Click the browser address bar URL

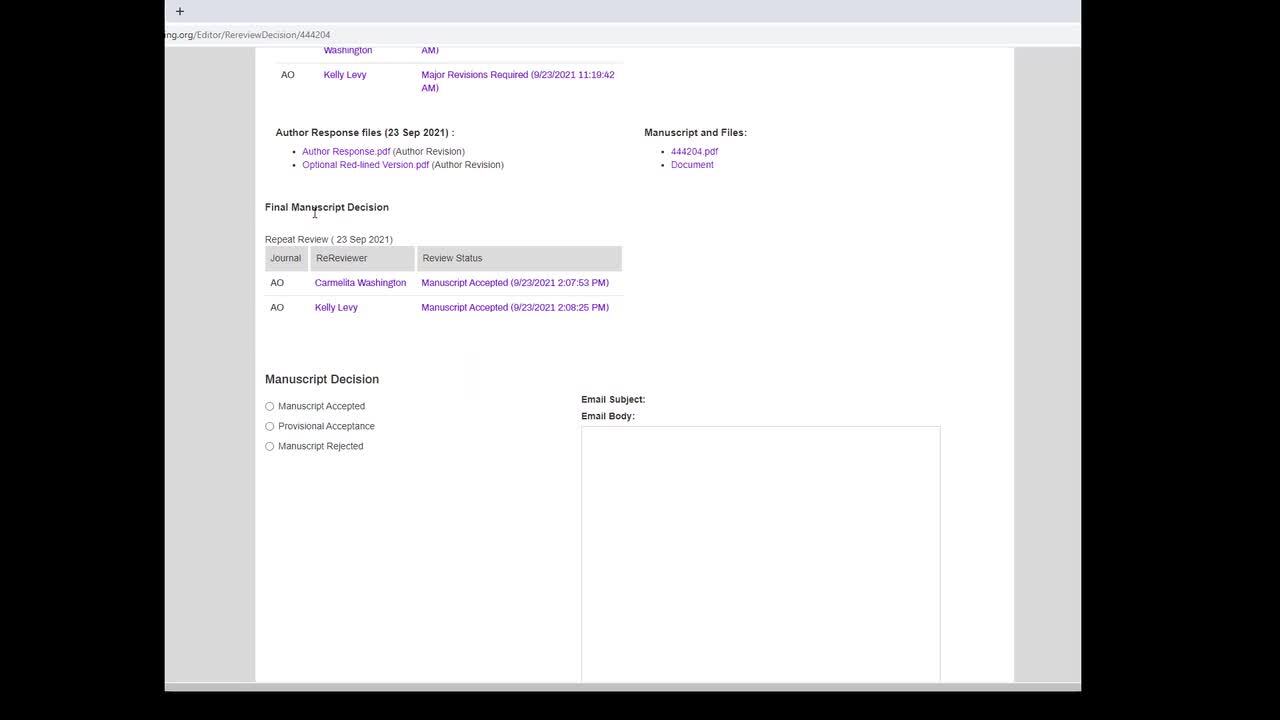248,35
